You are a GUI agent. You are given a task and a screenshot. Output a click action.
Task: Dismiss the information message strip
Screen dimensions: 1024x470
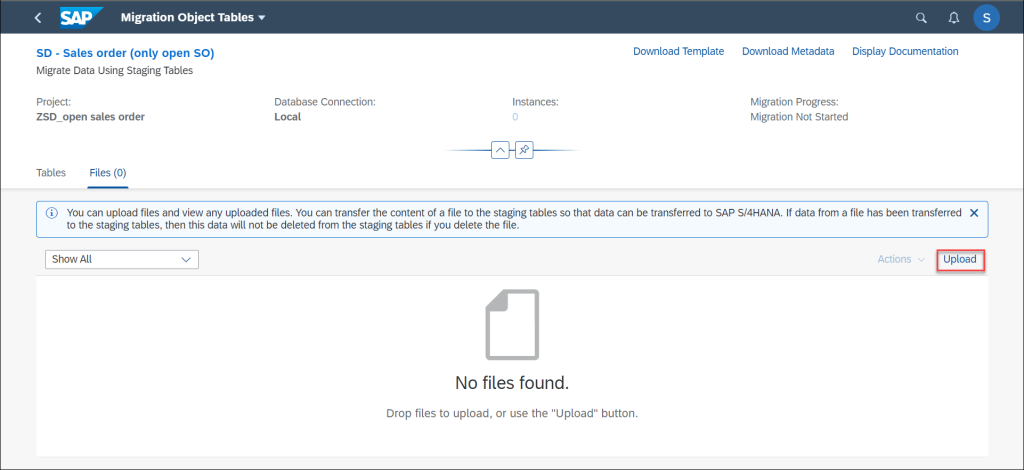pos(974,213)
